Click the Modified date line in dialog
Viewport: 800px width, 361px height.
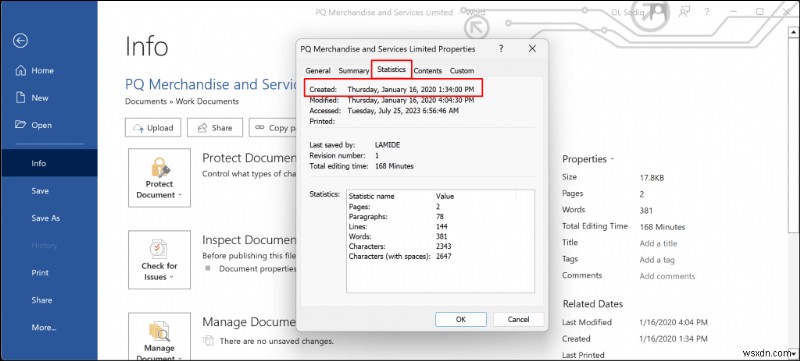point(391,100)
